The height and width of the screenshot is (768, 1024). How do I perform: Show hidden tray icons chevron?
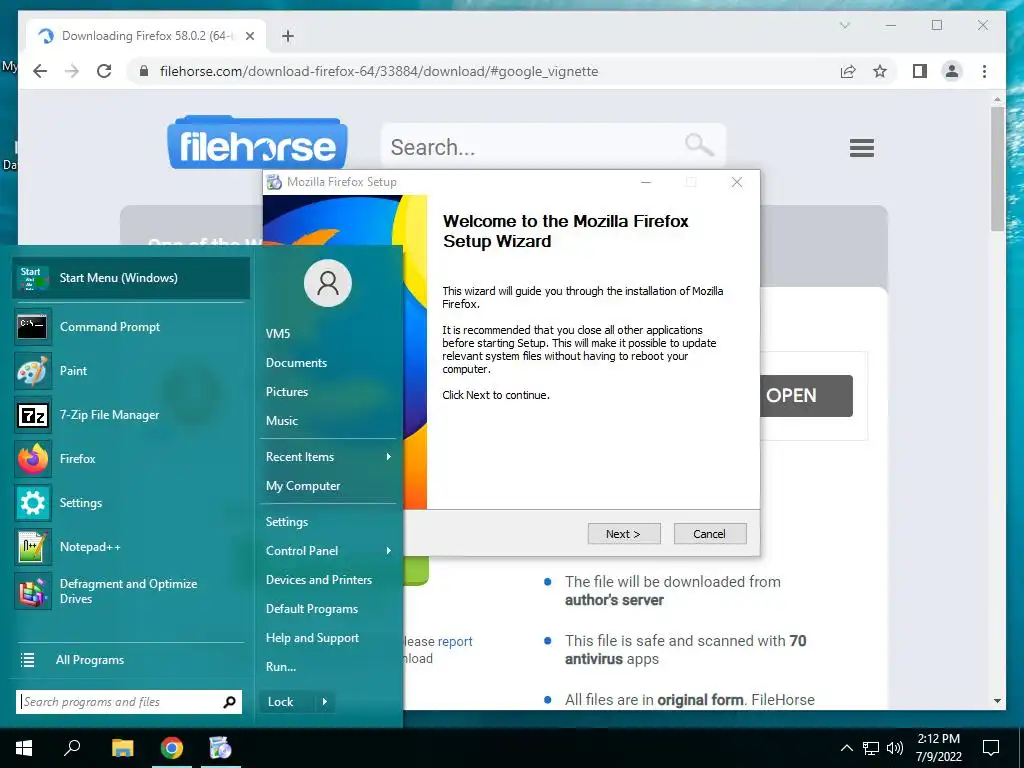(x=846, y=748)
